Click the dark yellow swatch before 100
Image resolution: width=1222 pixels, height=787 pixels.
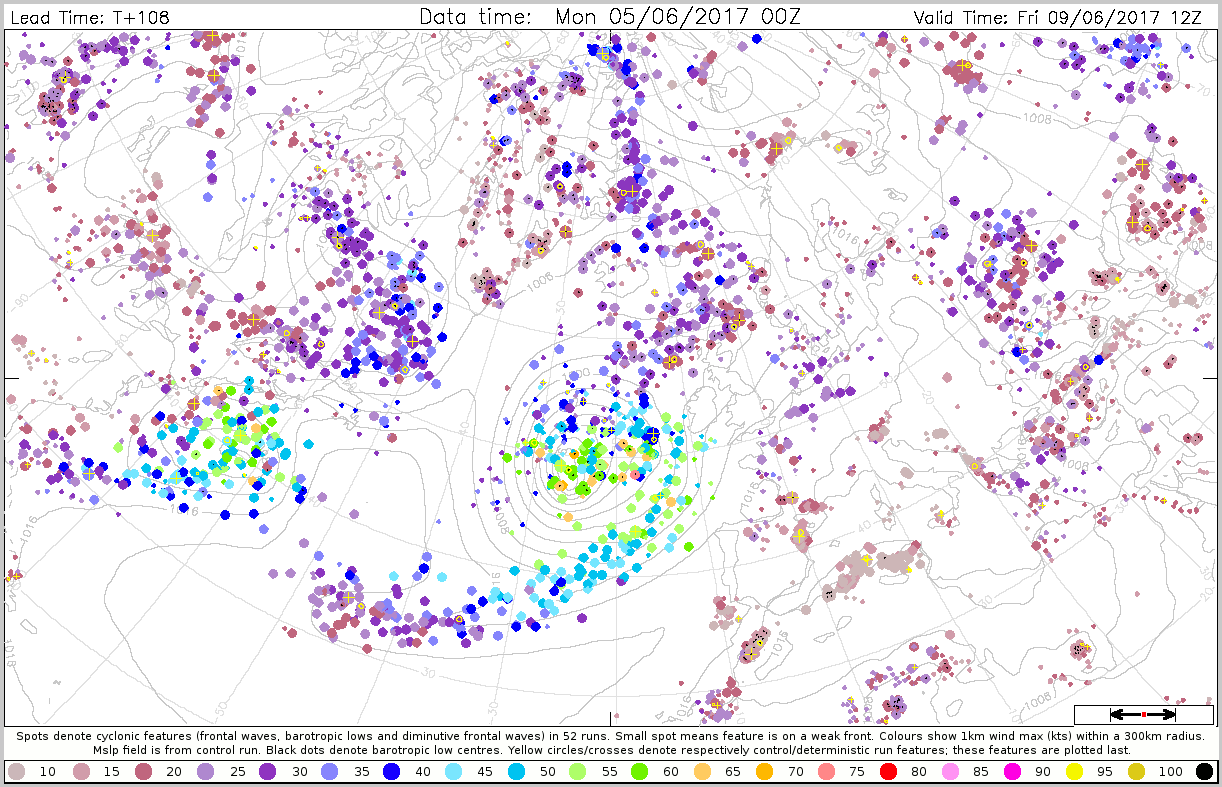point(1138,771)
